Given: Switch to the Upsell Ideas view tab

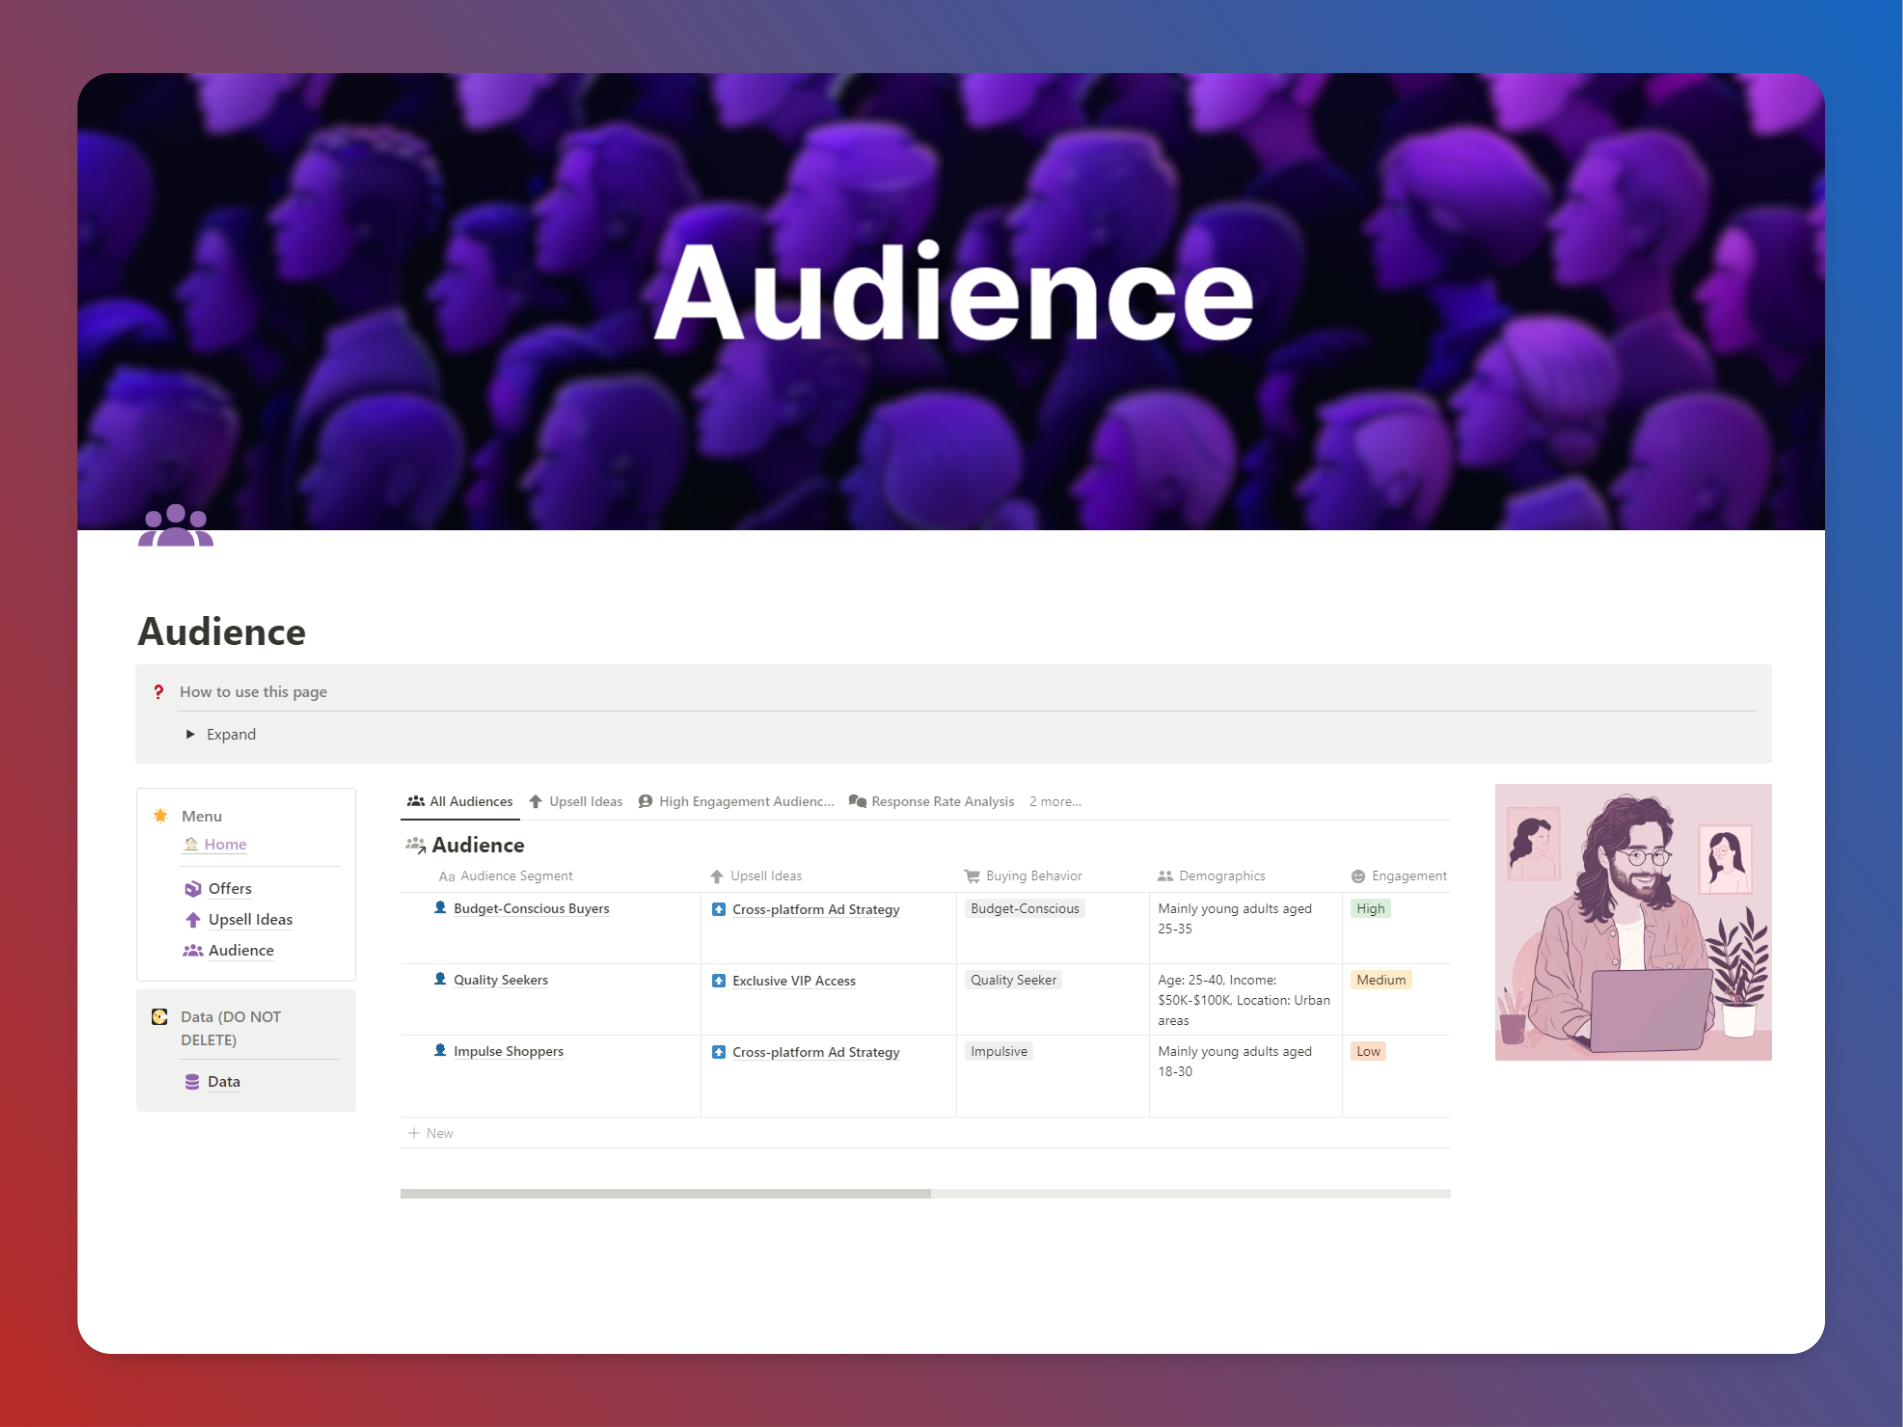Looking at the screenshot, I should pos(575,802).
